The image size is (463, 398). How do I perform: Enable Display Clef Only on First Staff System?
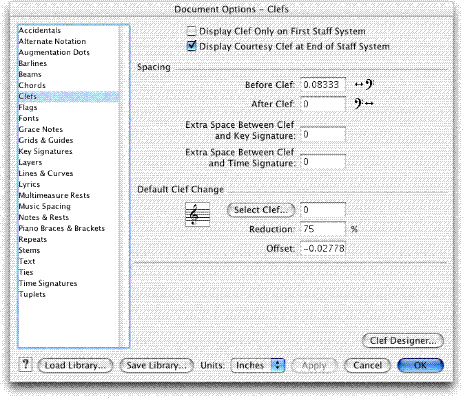coord(191,31)
